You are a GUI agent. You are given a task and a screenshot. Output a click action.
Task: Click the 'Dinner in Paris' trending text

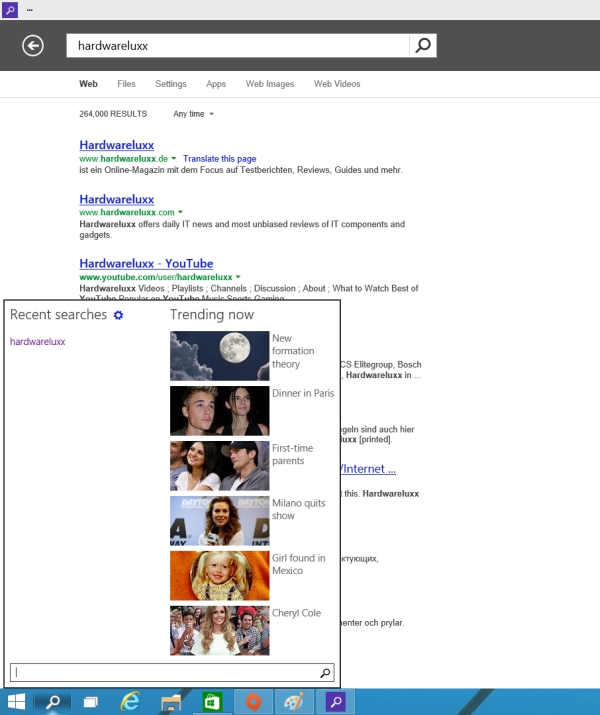click(x=303, y=393)
